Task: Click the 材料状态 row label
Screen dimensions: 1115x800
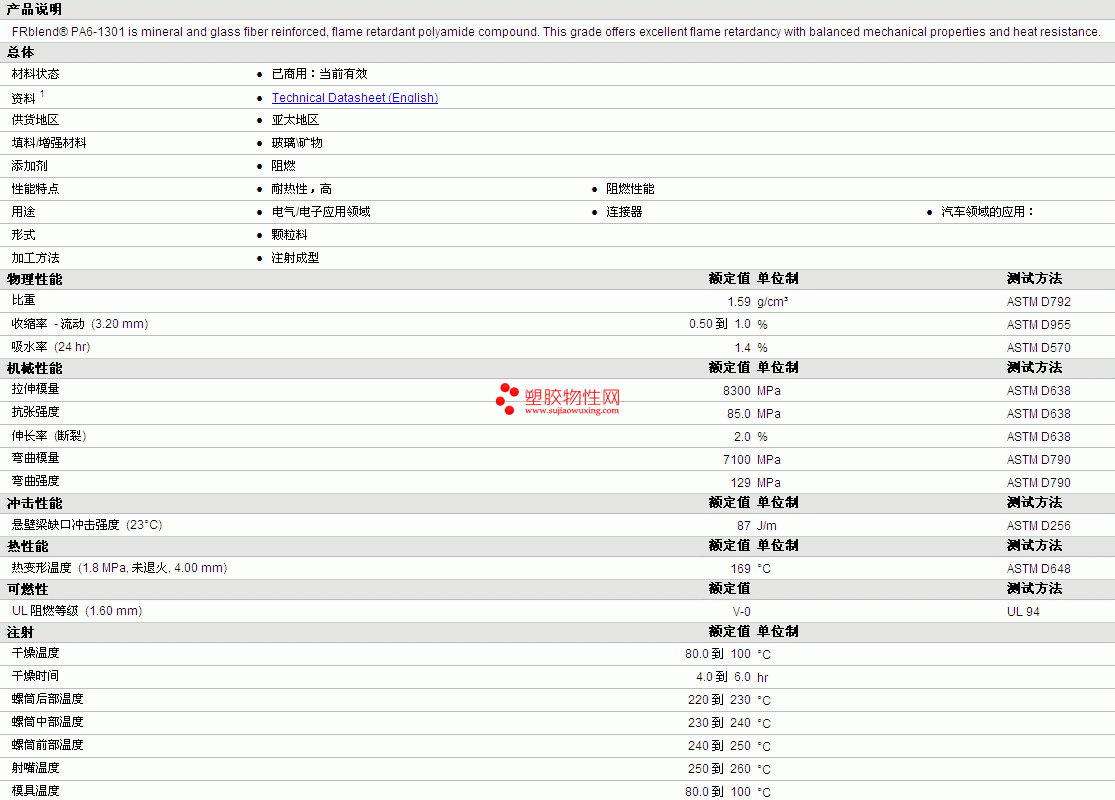Action: click(36, 74)
